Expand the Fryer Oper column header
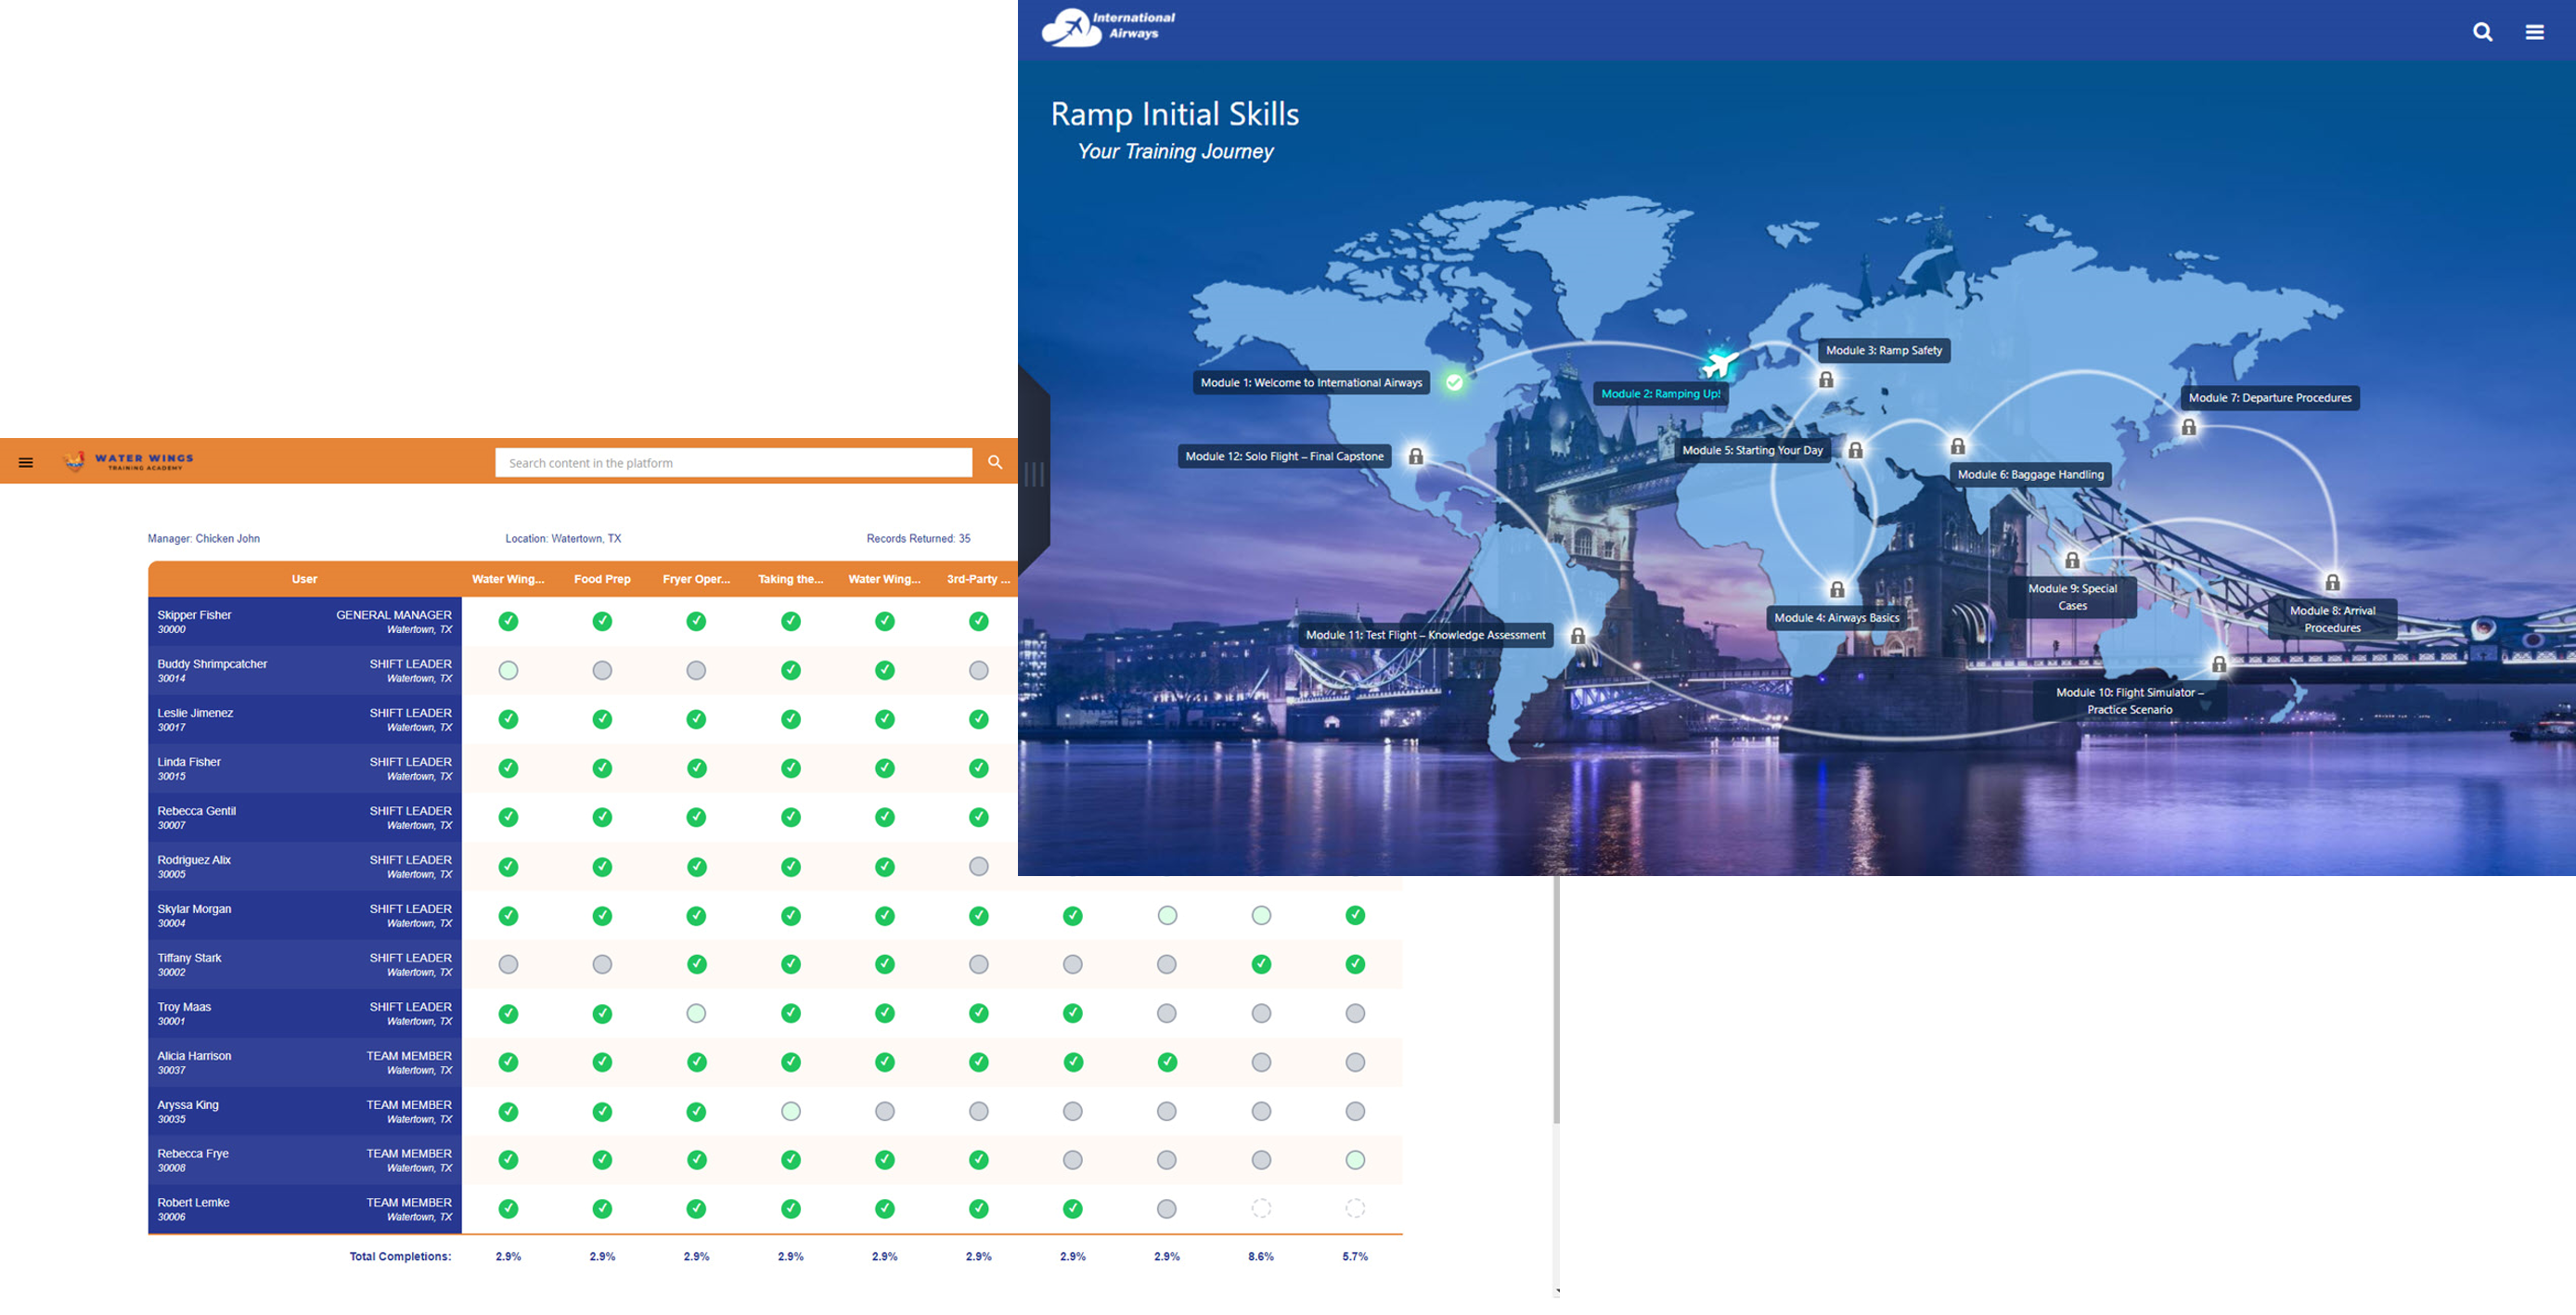 tap(694, 579)
